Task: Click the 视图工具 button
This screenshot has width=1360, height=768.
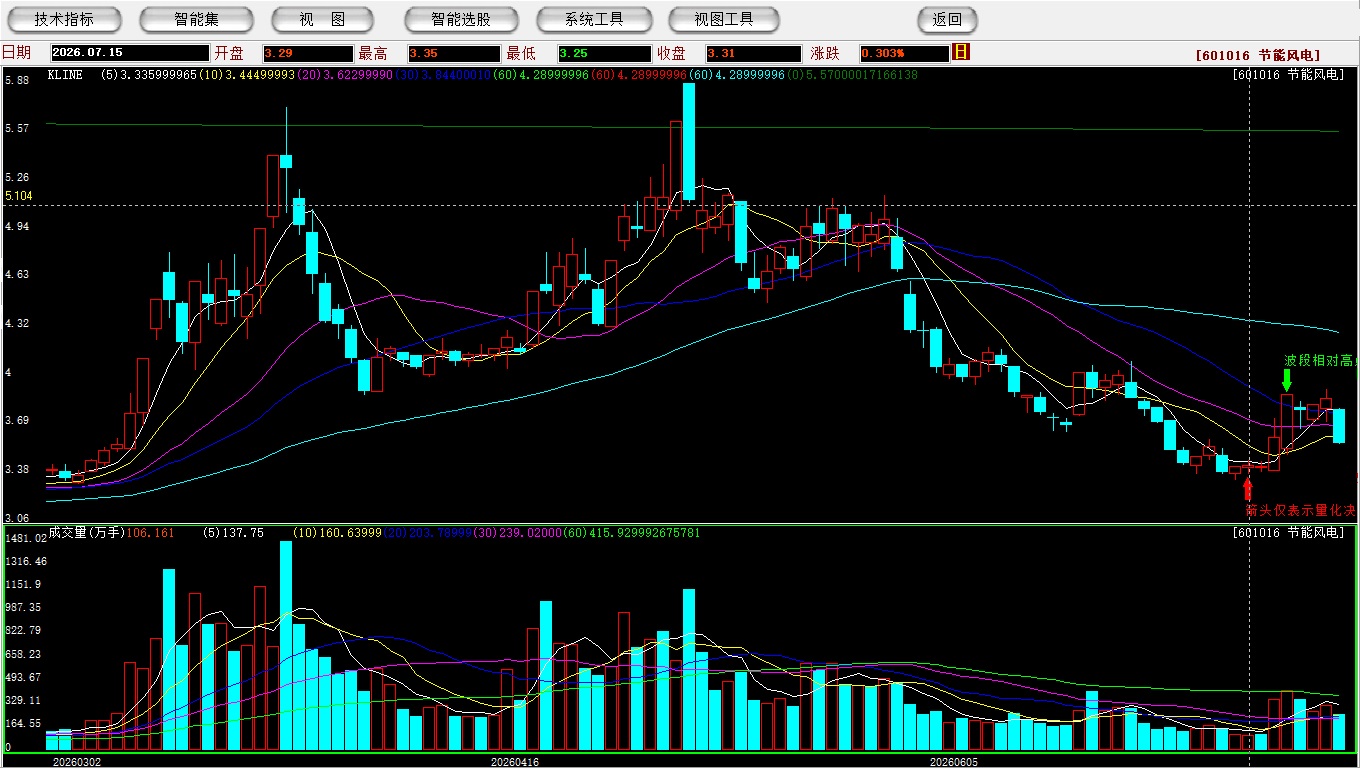Action: (725, 19)
